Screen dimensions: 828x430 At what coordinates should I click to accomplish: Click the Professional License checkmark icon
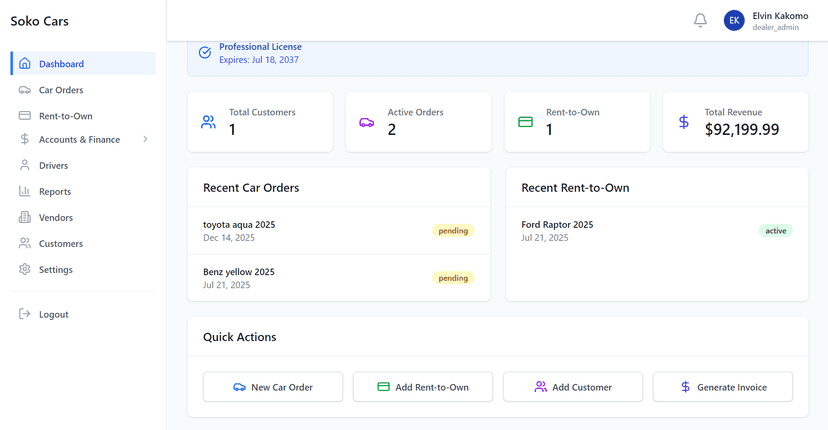coord(205,53)
